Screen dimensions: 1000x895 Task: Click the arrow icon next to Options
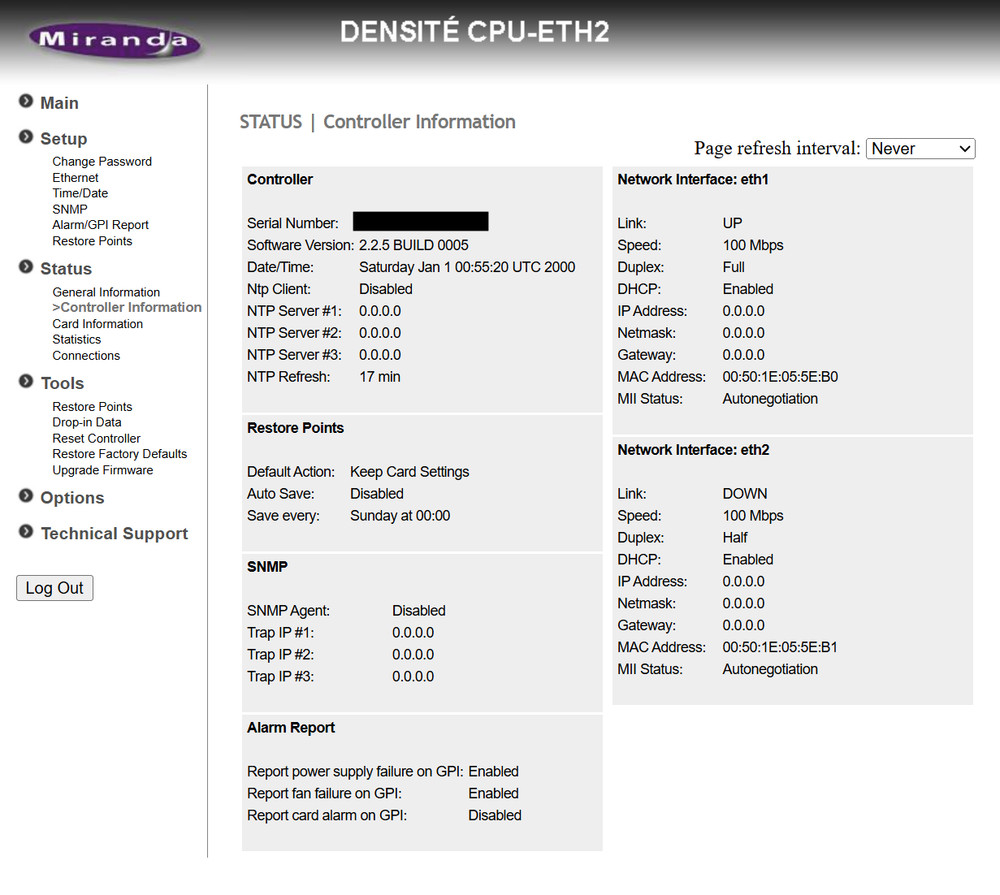[x=26, y=497]
